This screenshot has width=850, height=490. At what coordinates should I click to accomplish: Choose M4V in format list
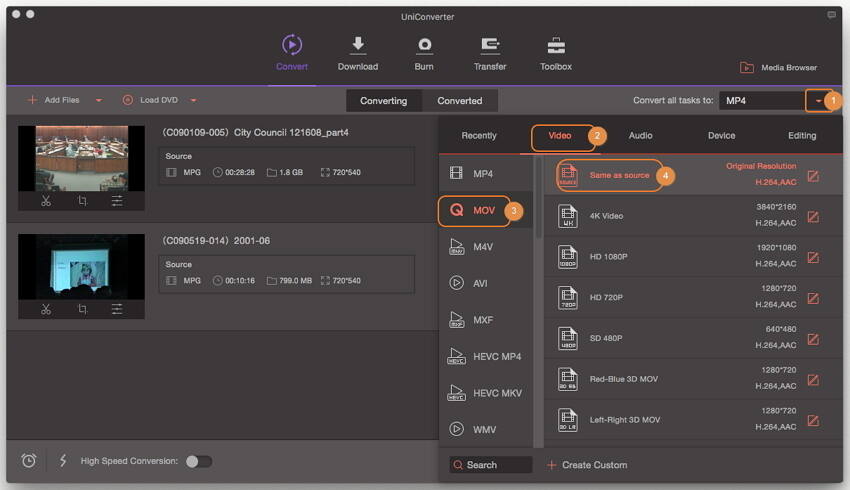(x=485, y=247)
